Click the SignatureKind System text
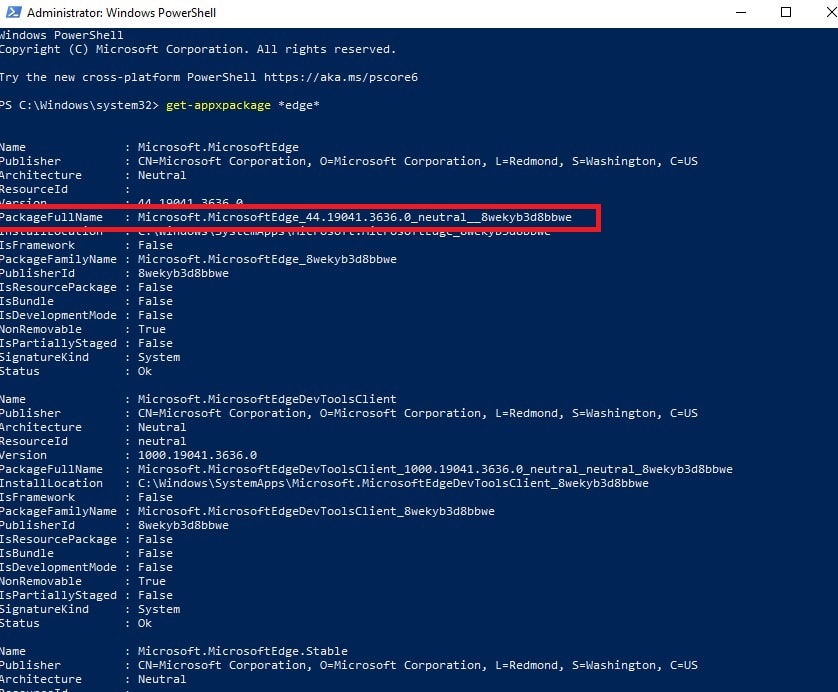The height and width of the screenshot is (692, 838). click(159, 357)
